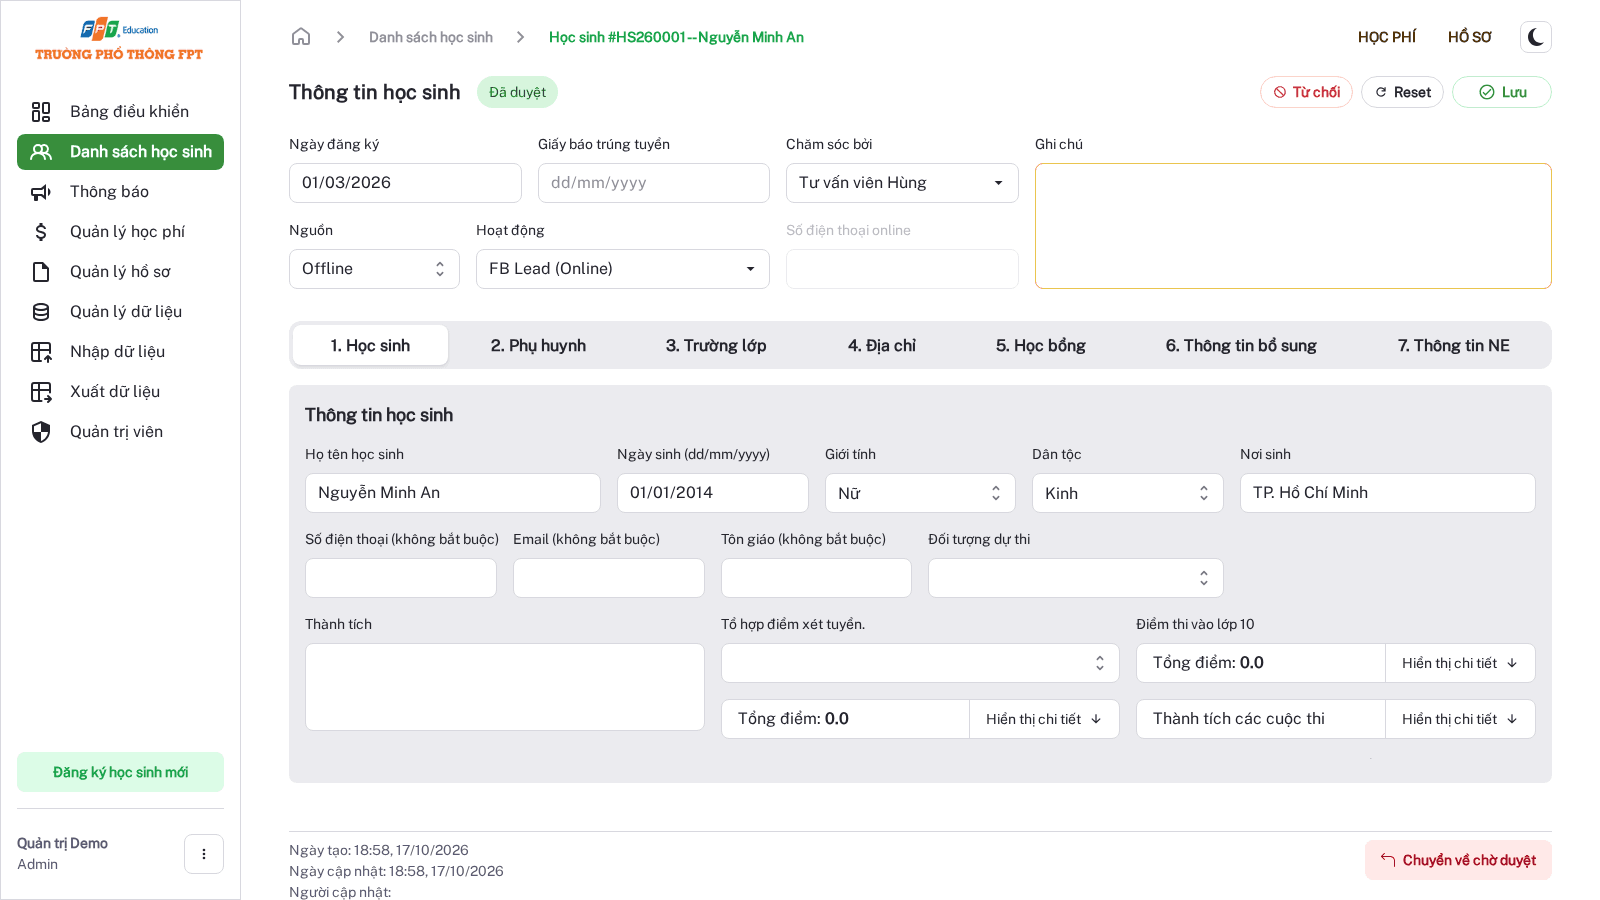The height and width of the screenshot is (900, 1600).
Task: Click the shield icon for Quản trị viên
Action: [41, 432]
